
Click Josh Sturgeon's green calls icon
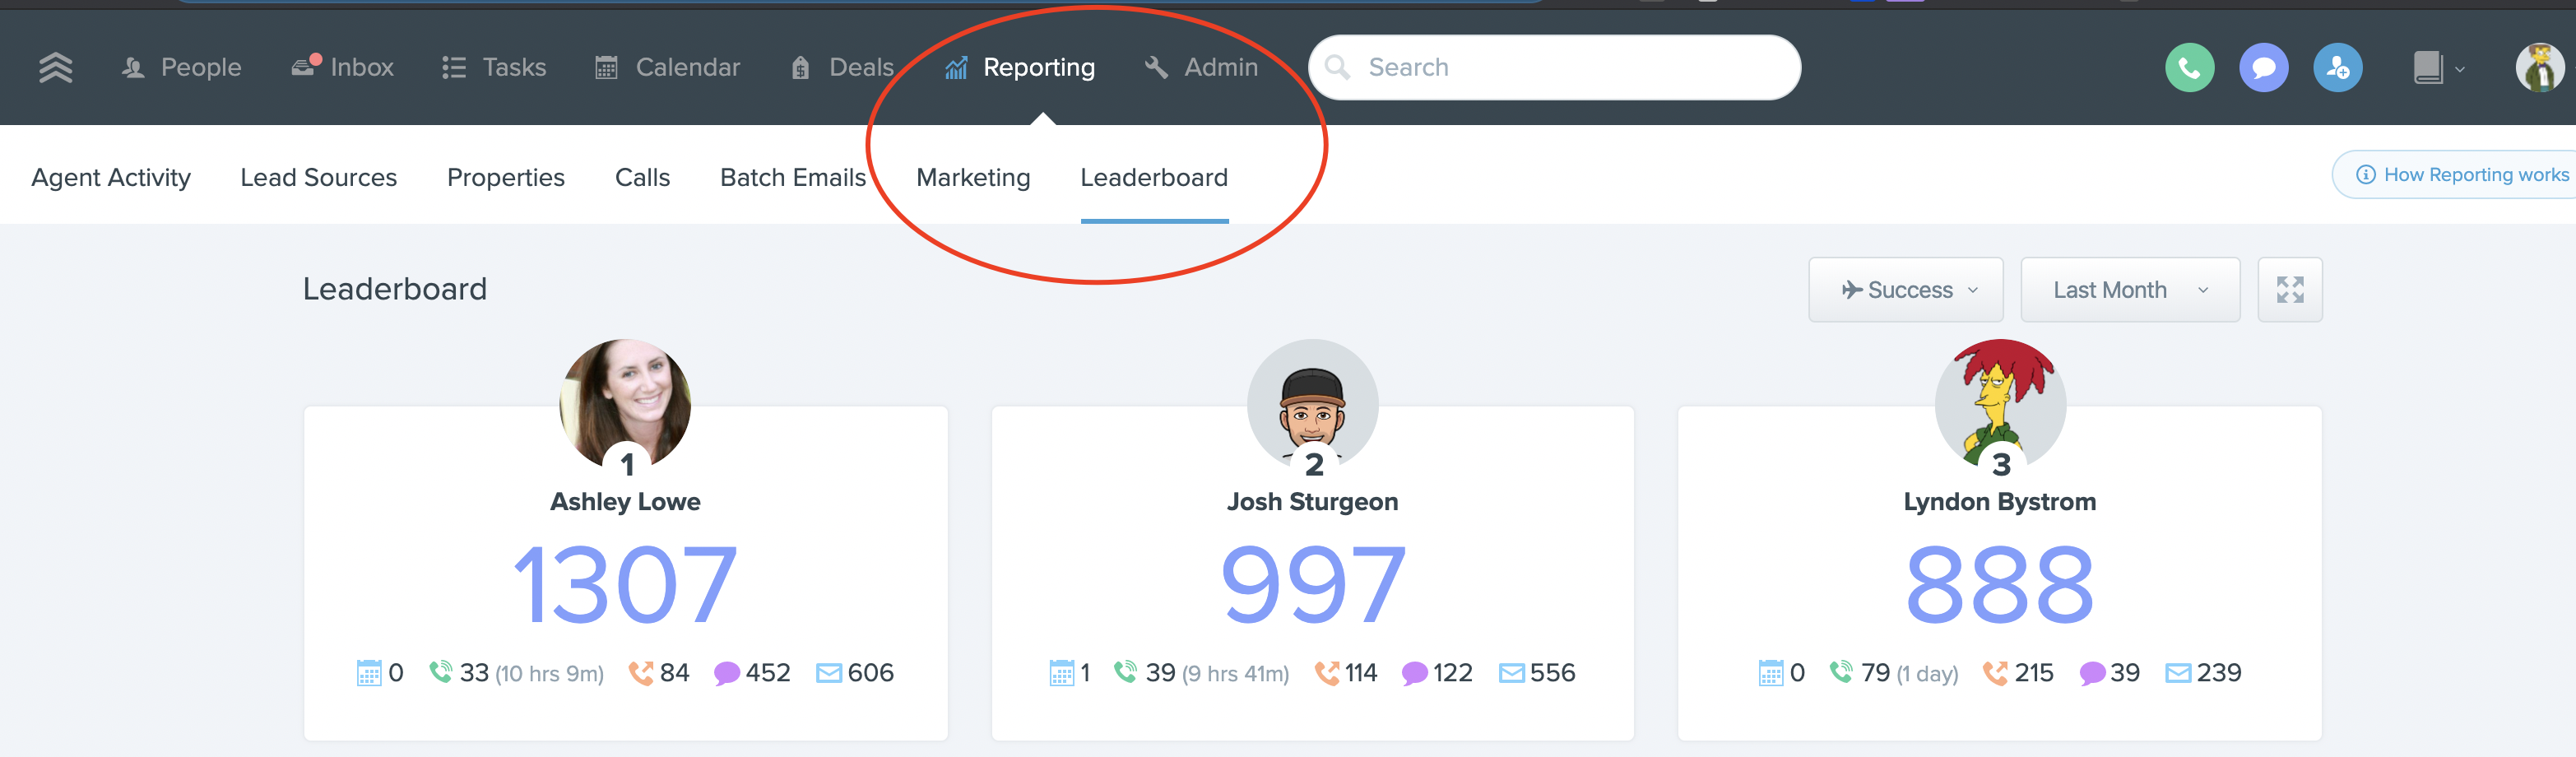point(1126,672)
